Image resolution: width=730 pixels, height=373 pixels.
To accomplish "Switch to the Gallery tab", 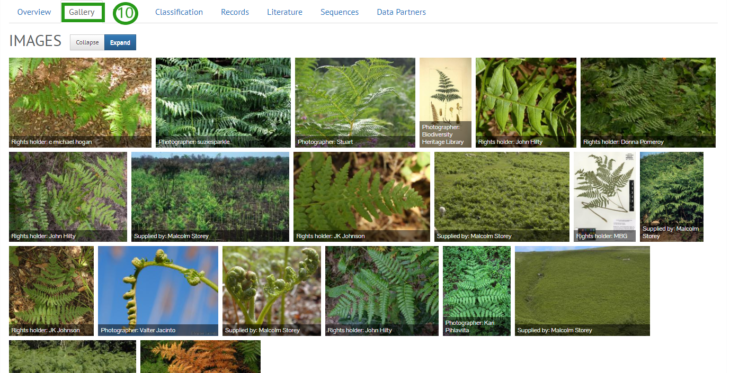I will coord(82,12).
